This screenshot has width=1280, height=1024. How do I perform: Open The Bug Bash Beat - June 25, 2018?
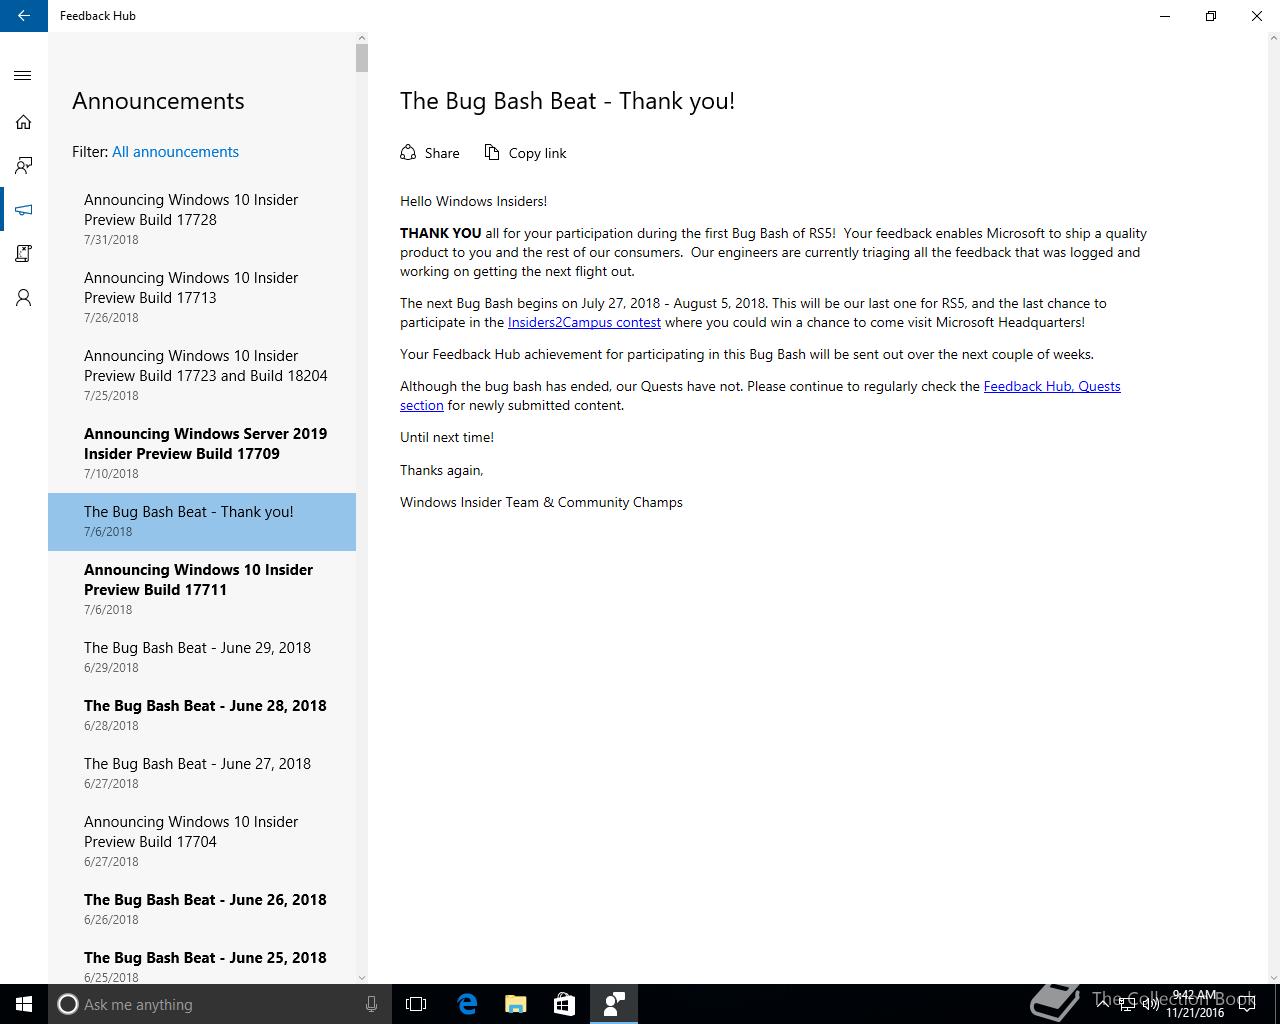[x=202, y=962]
